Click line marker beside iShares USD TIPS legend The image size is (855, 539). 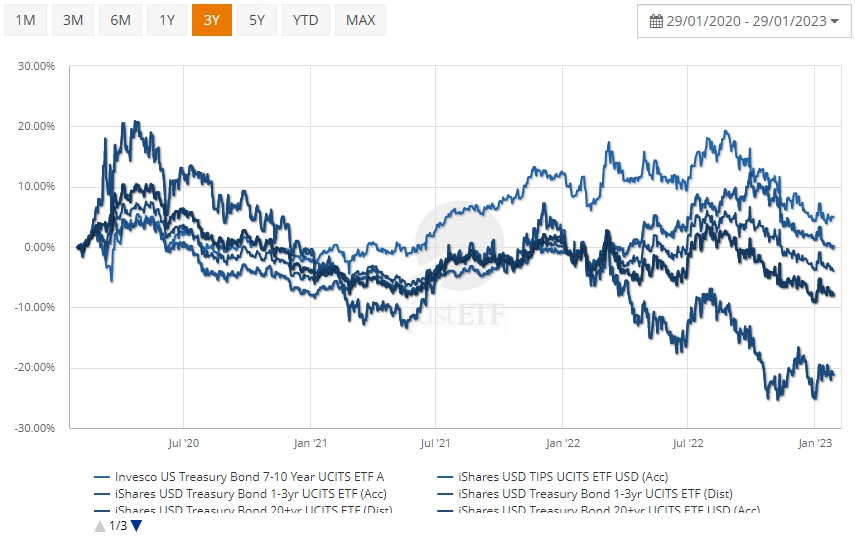pos(446,477)
